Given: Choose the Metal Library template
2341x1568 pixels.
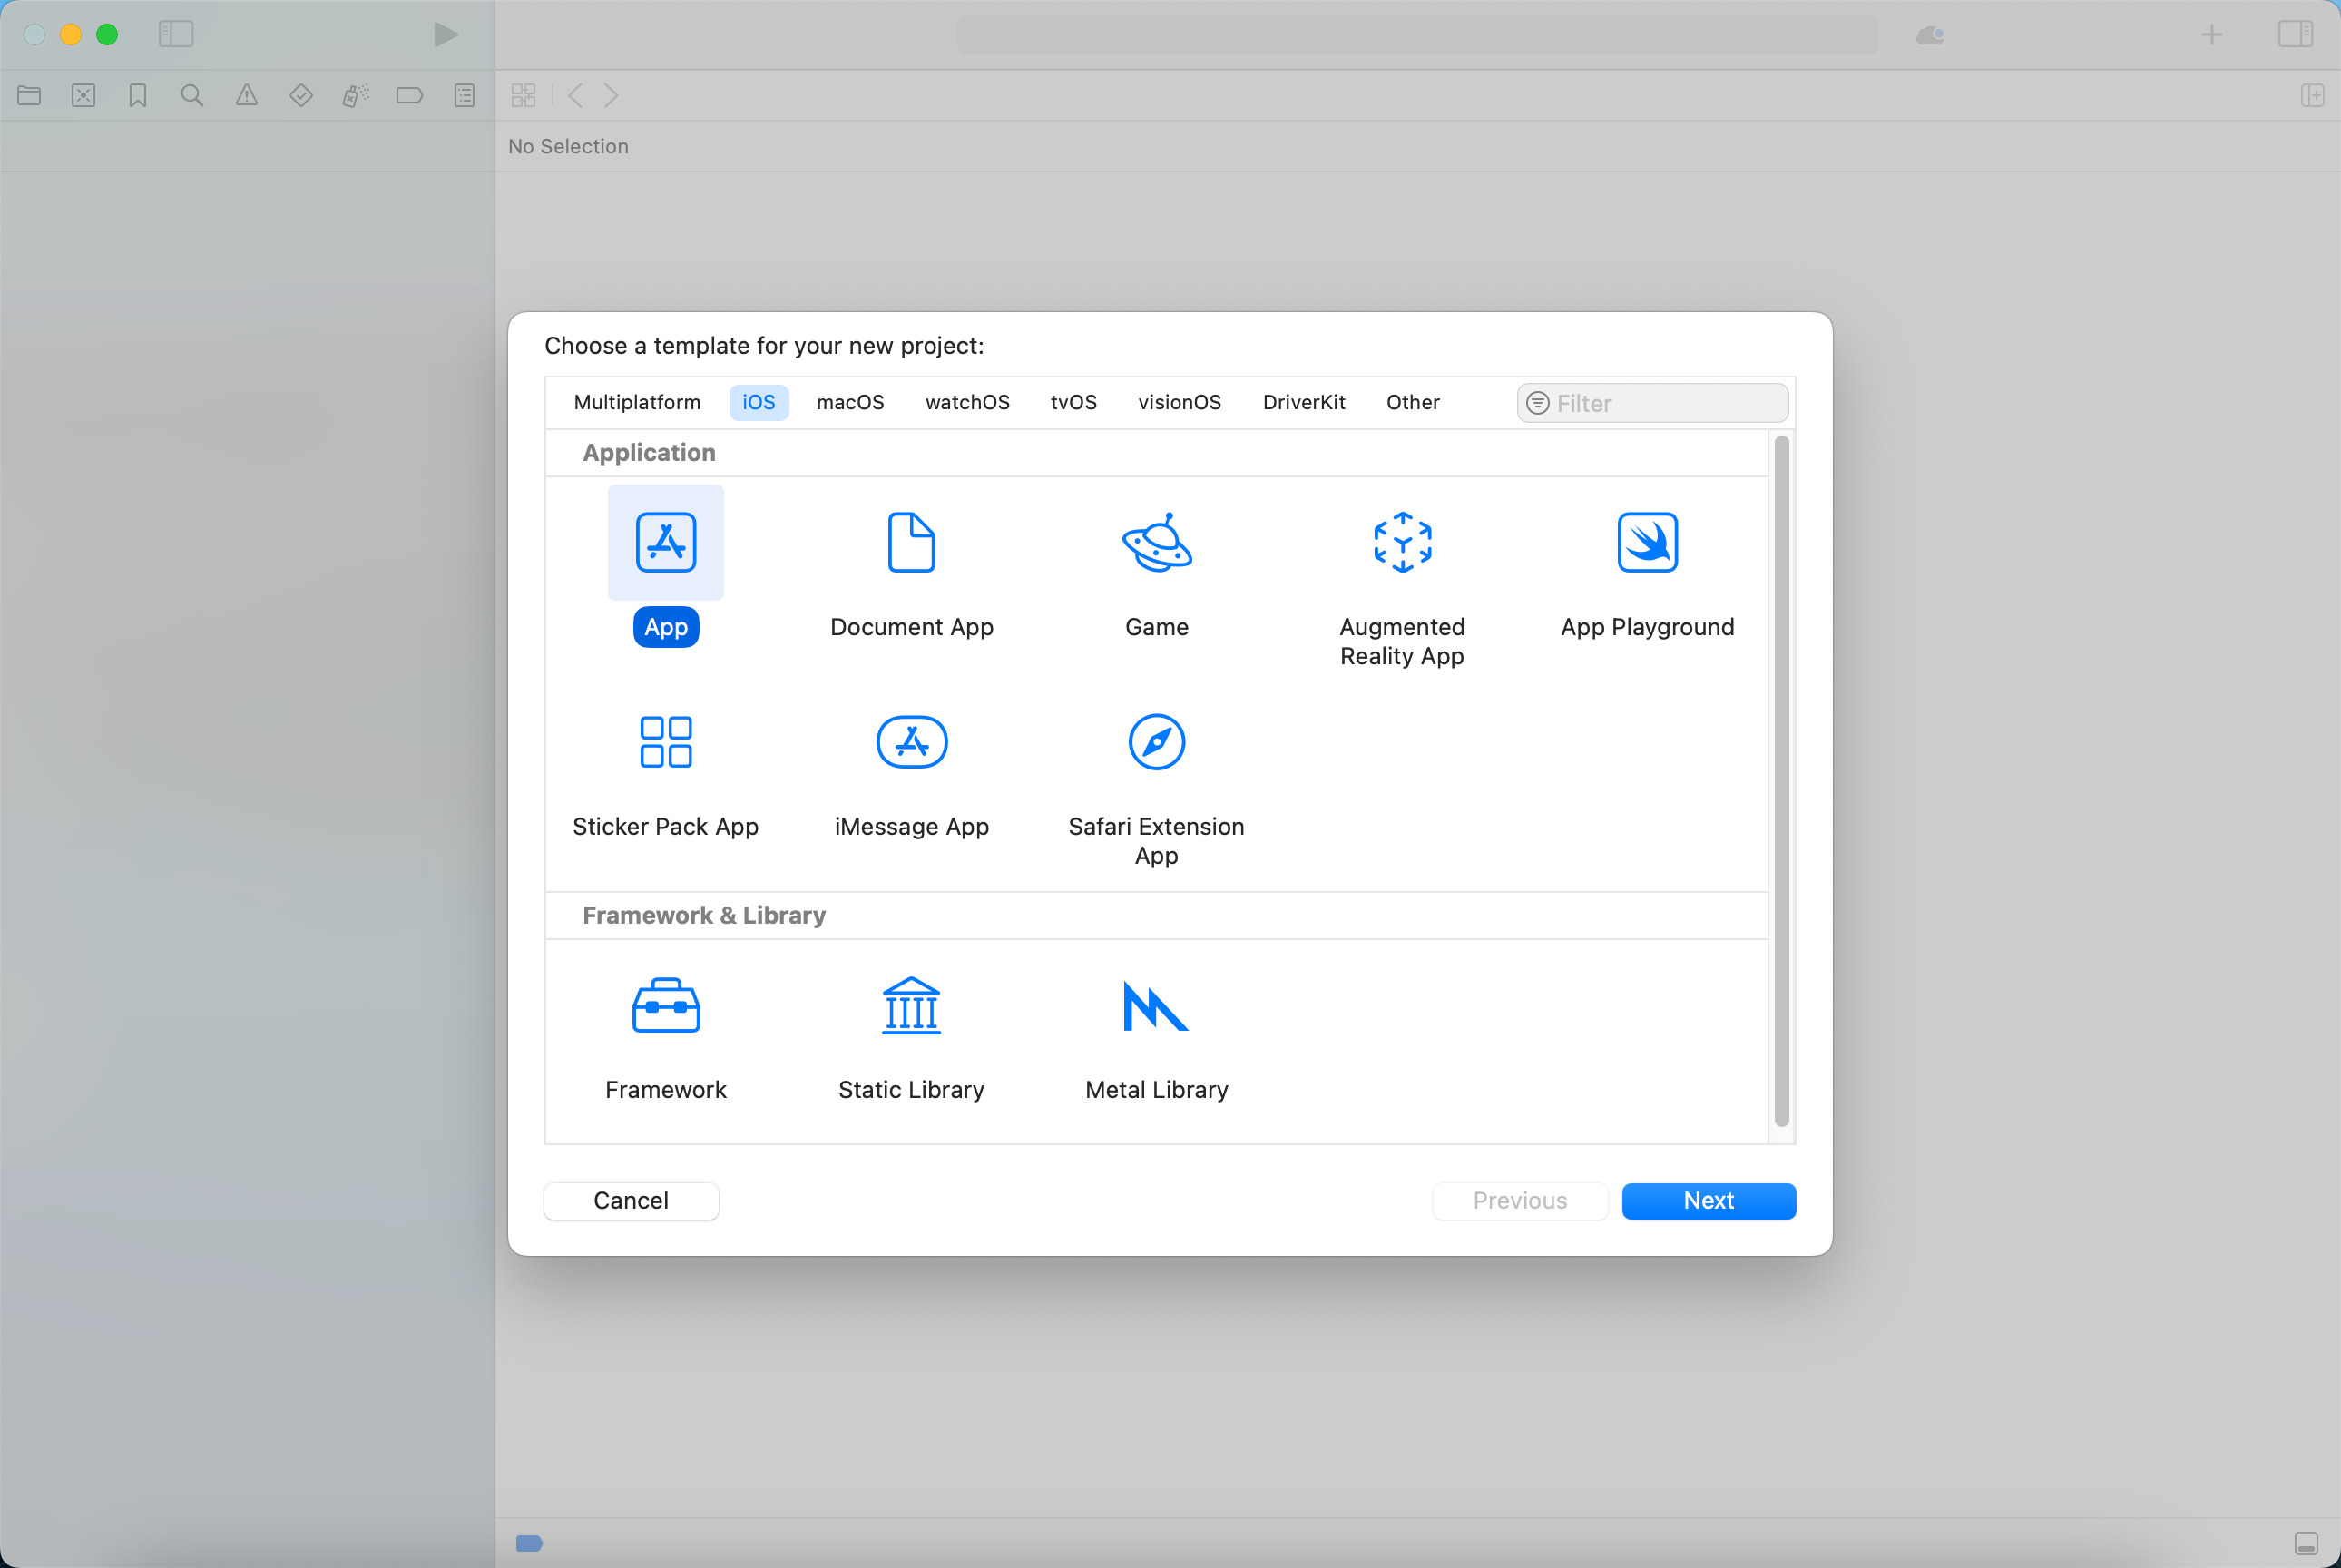Looking at the screenshot, I should (x=1156, y=1006).
